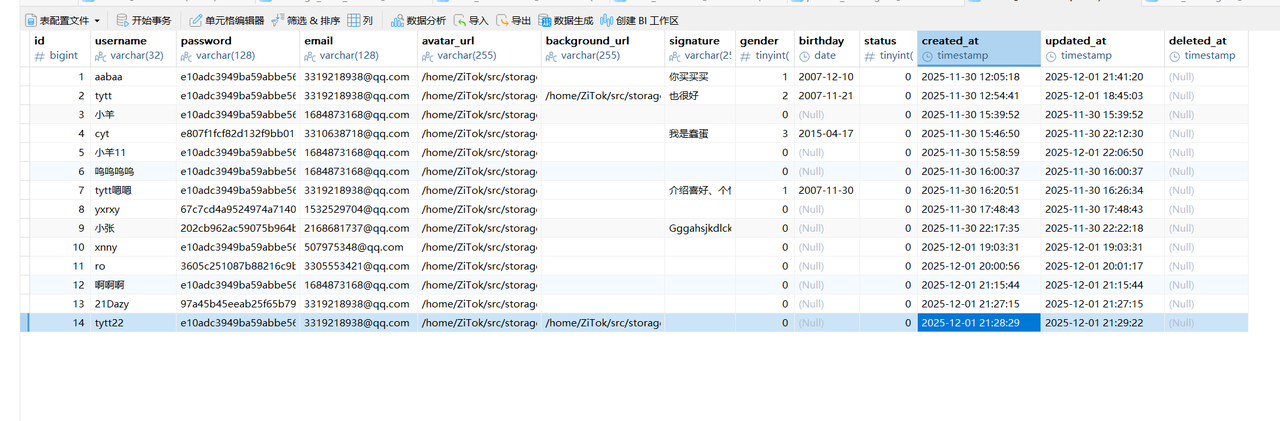Click the 导入 import button
Viewport: 1280px width, 421px height.
click(471, 20)
